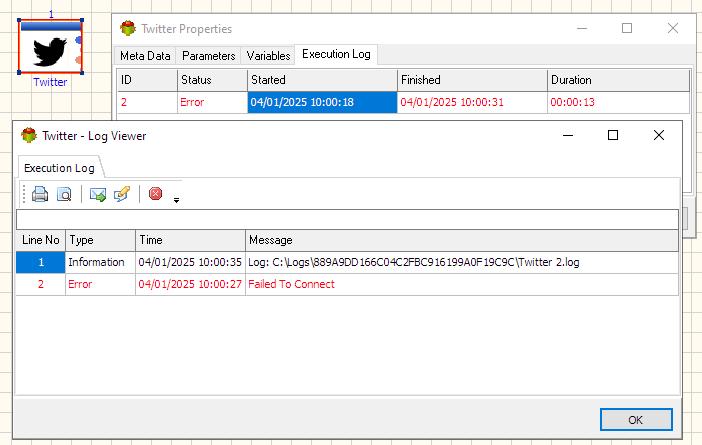Click the highlighted started time 10:00:18
The image size is (702, 445).
tap(322, 103)
